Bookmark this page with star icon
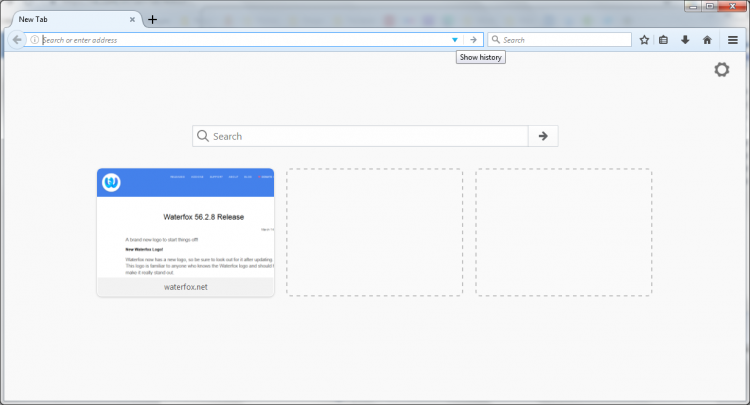Image resolution: width=750 pixels, height=405 pixels. (x=644, y=40)
